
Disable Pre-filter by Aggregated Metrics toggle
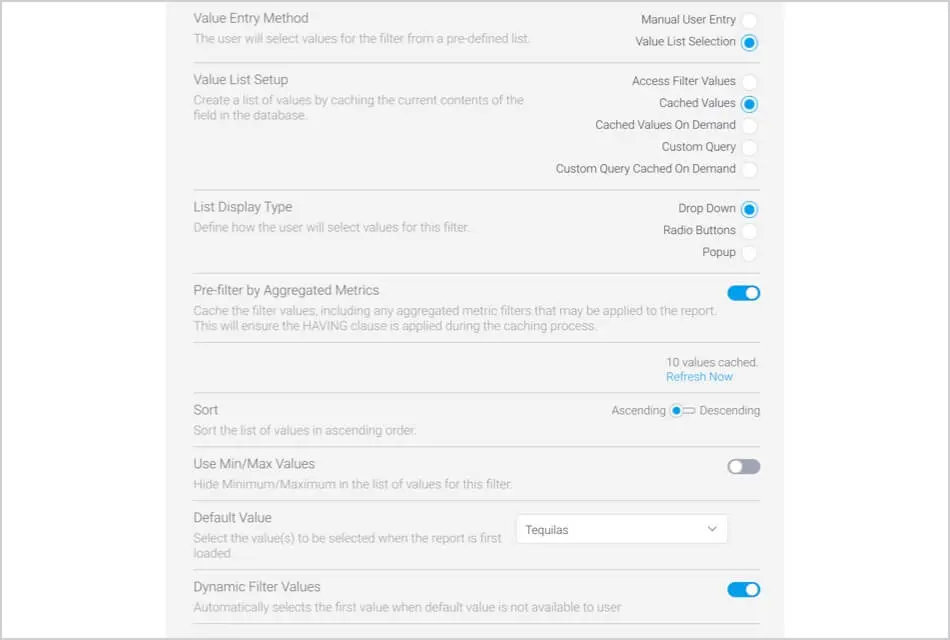click(743, 293)
